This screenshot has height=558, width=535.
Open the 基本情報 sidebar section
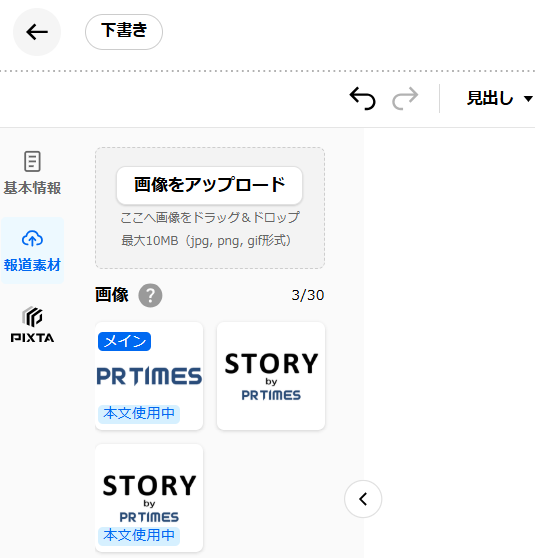[32, 173]
